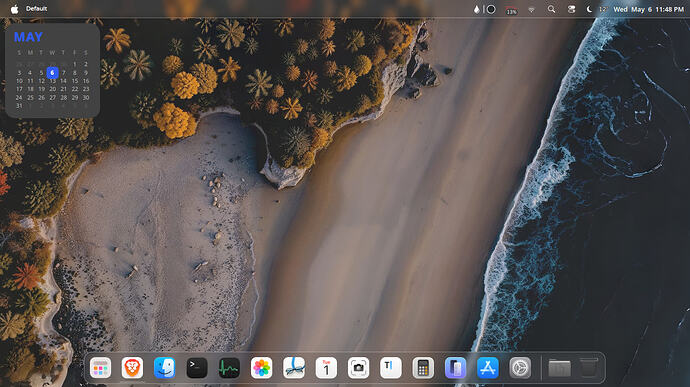The image size is (690, 387).
Task: Open Launchpad from the dock
Action: (x=100, y=368)
